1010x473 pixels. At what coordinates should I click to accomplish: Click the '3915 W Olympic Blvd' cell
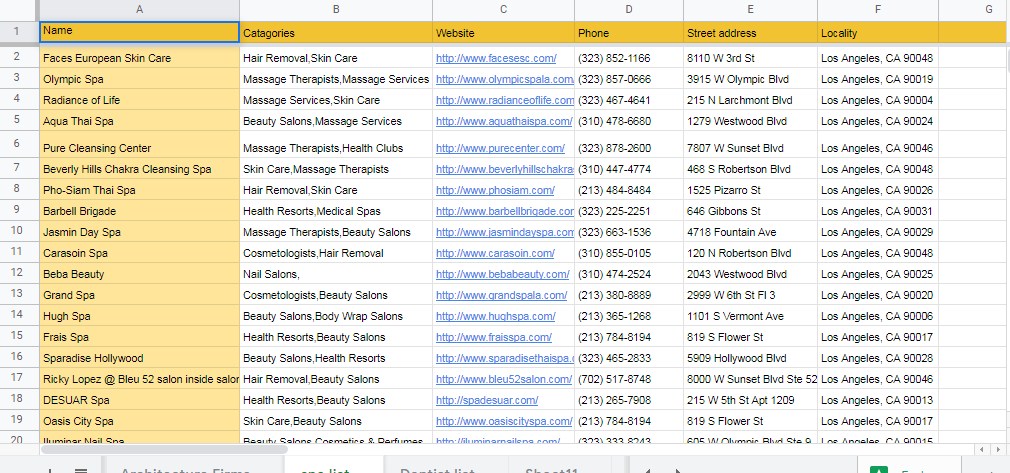[750, 79]
